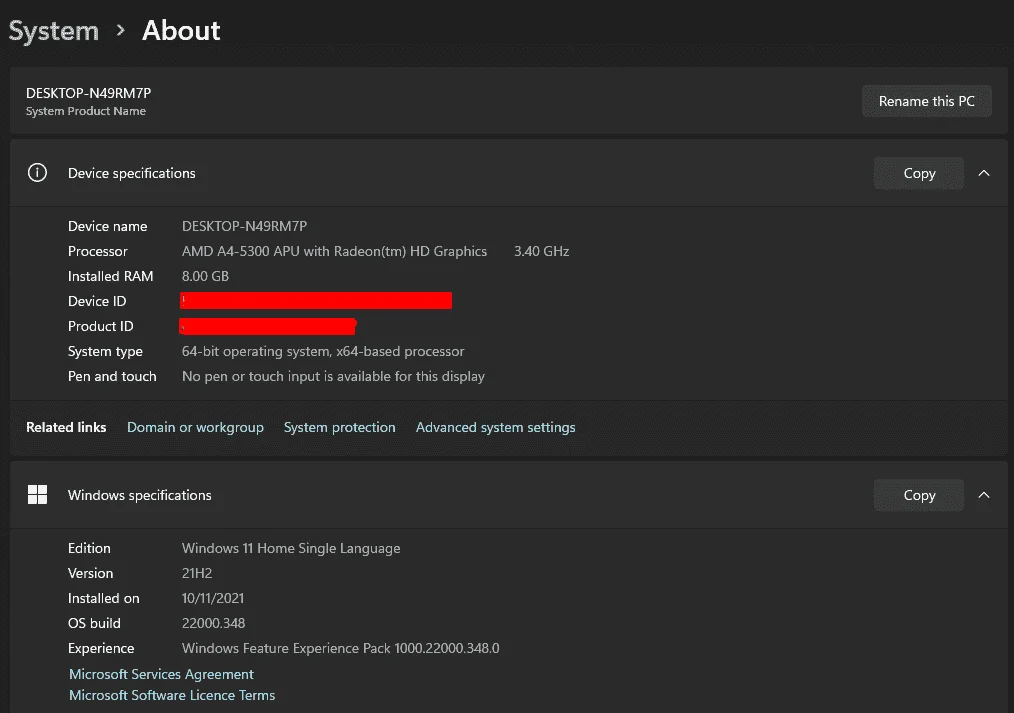The image size is (1014, 713).
Task: Click the Pen and touch label
Action: (112, 376)
